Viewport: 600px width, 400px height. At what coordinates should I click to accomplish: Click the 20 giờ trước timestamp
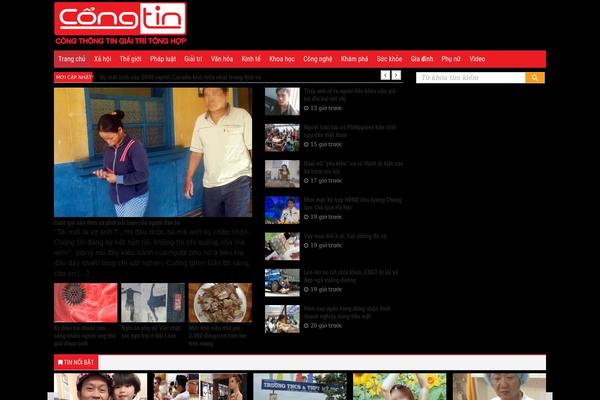(323, 326)
